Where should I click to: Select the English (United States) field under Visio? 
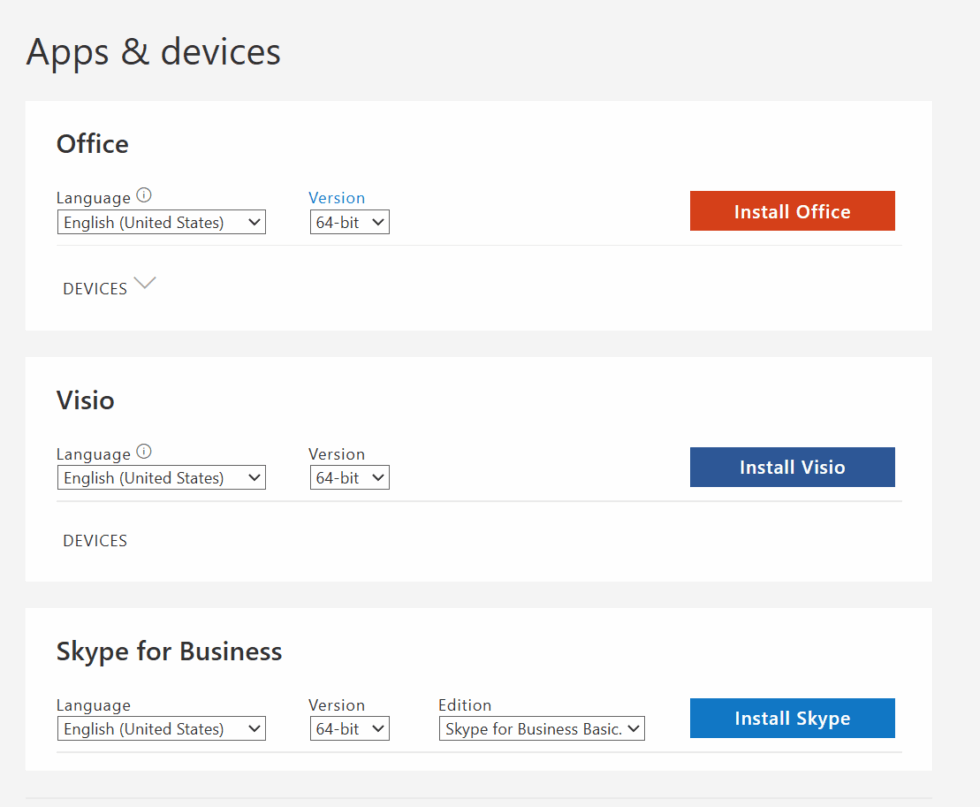(x=160, y=477)
